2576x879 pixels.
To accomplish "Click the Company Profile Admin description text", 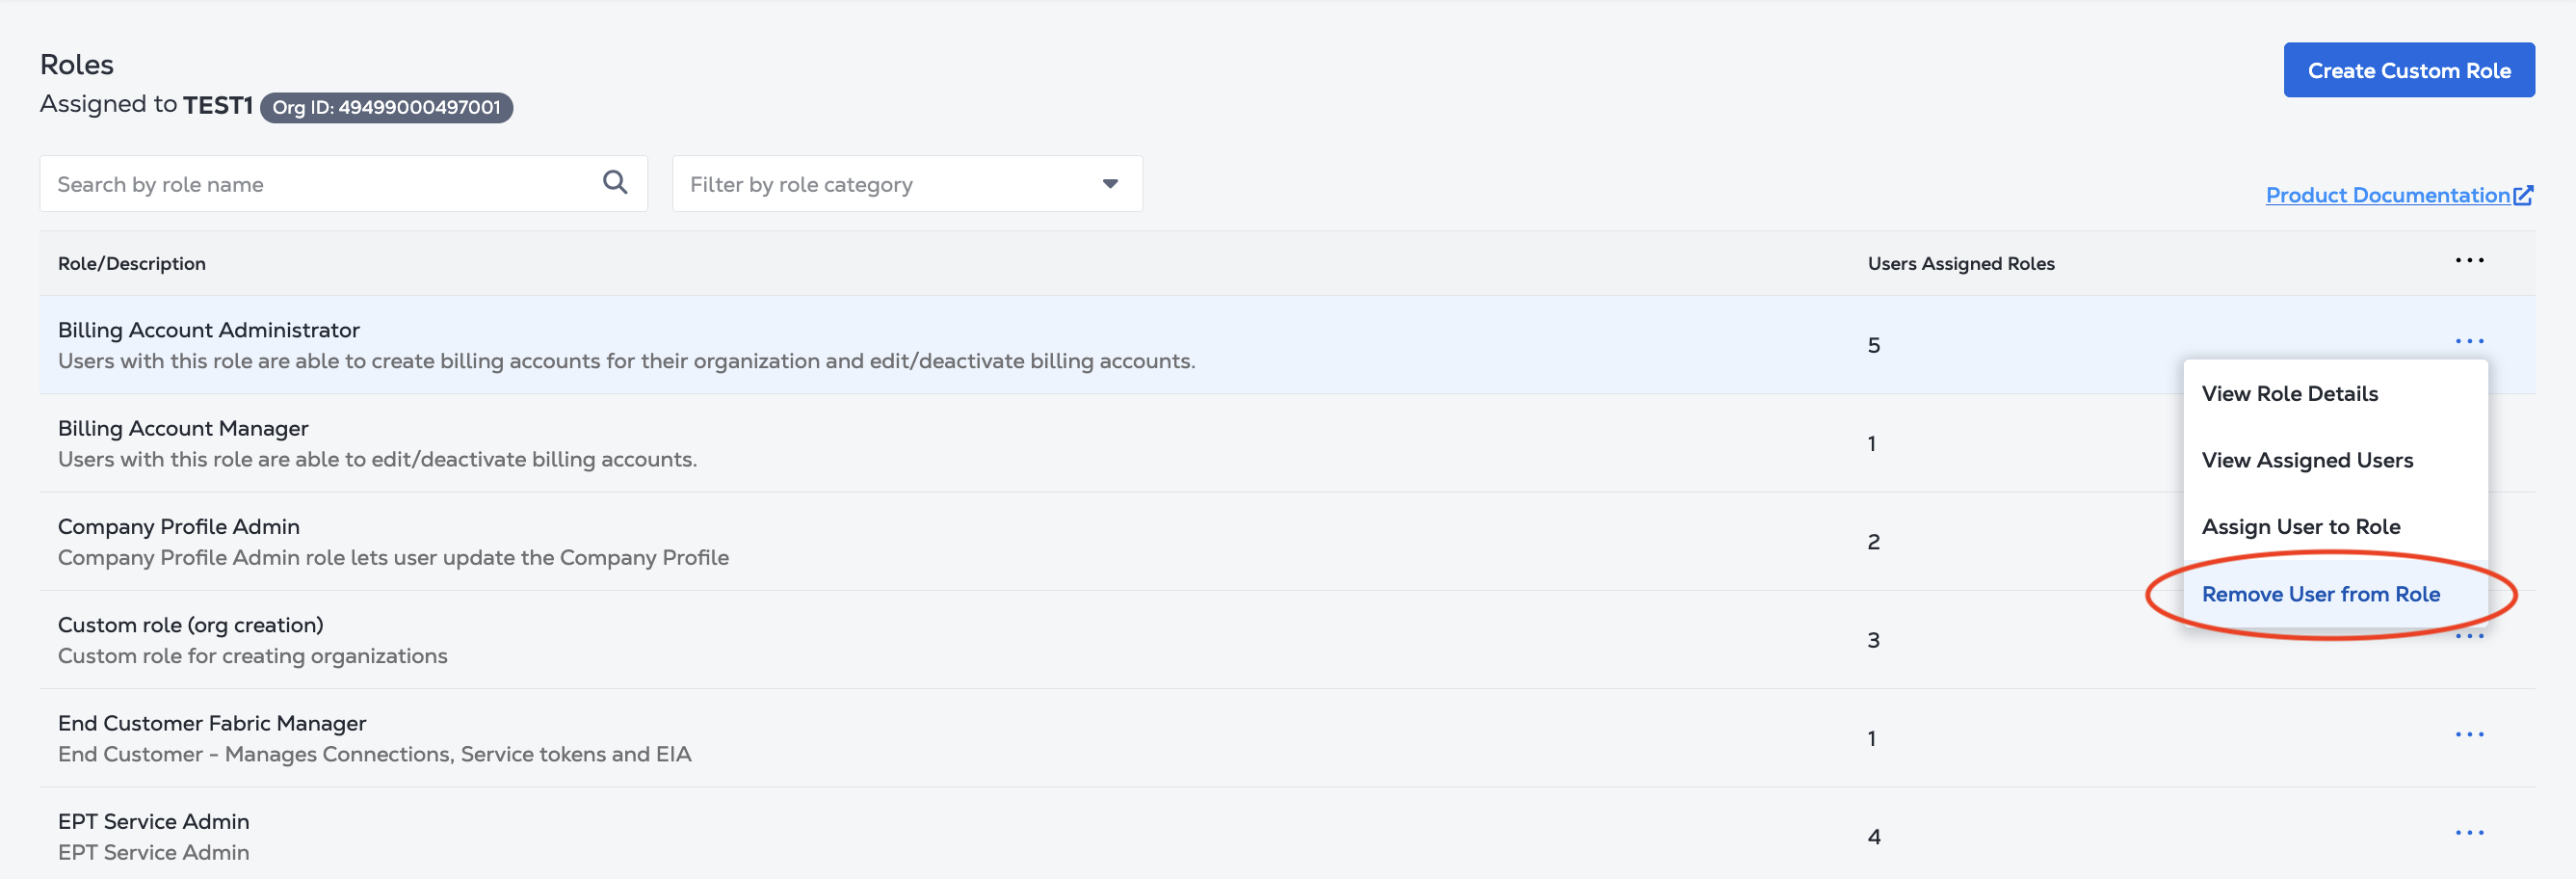I will click(393, 558).
